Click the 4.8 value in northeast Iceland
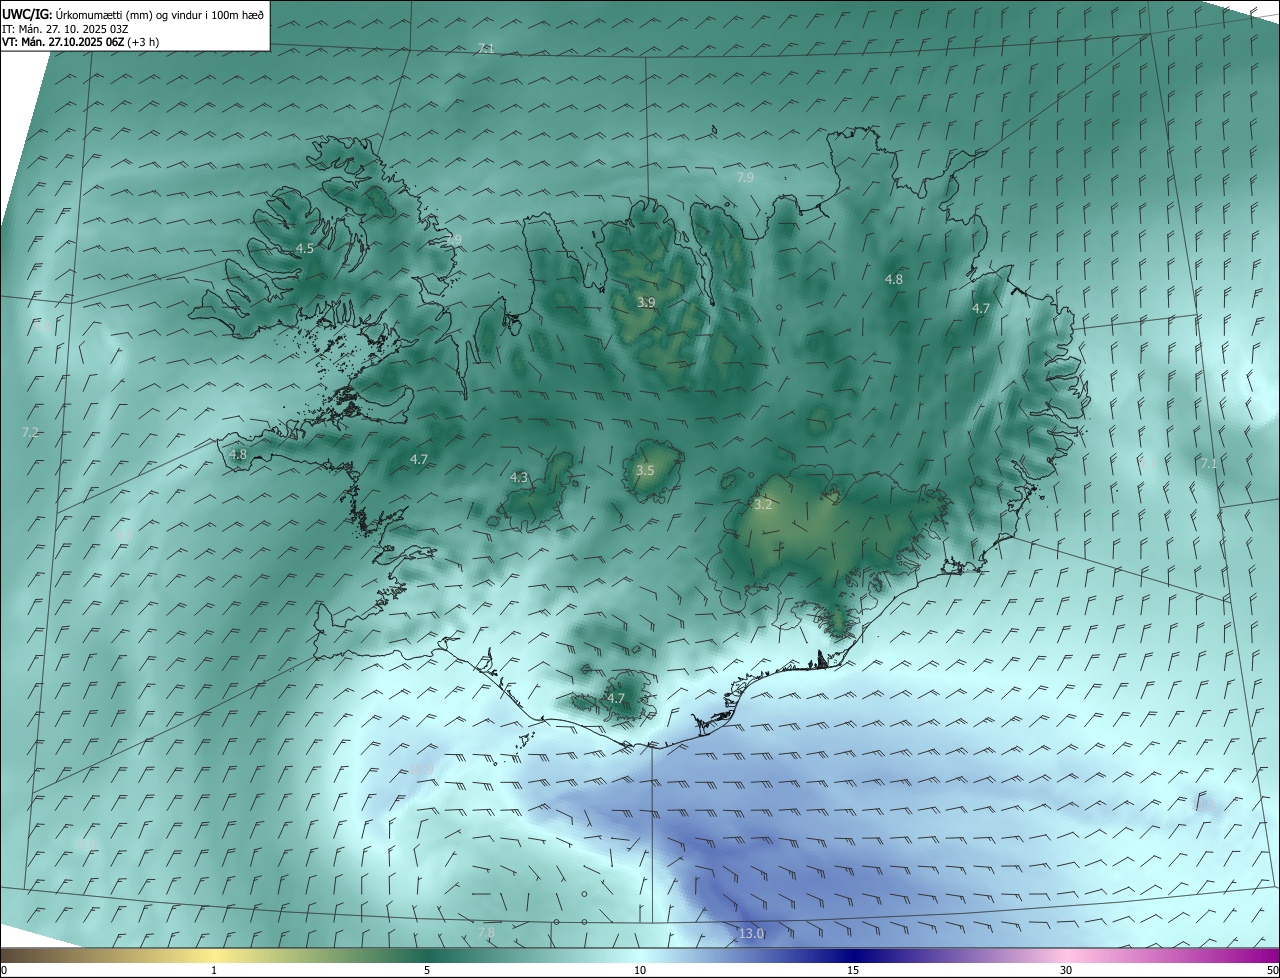 [894, 280]
